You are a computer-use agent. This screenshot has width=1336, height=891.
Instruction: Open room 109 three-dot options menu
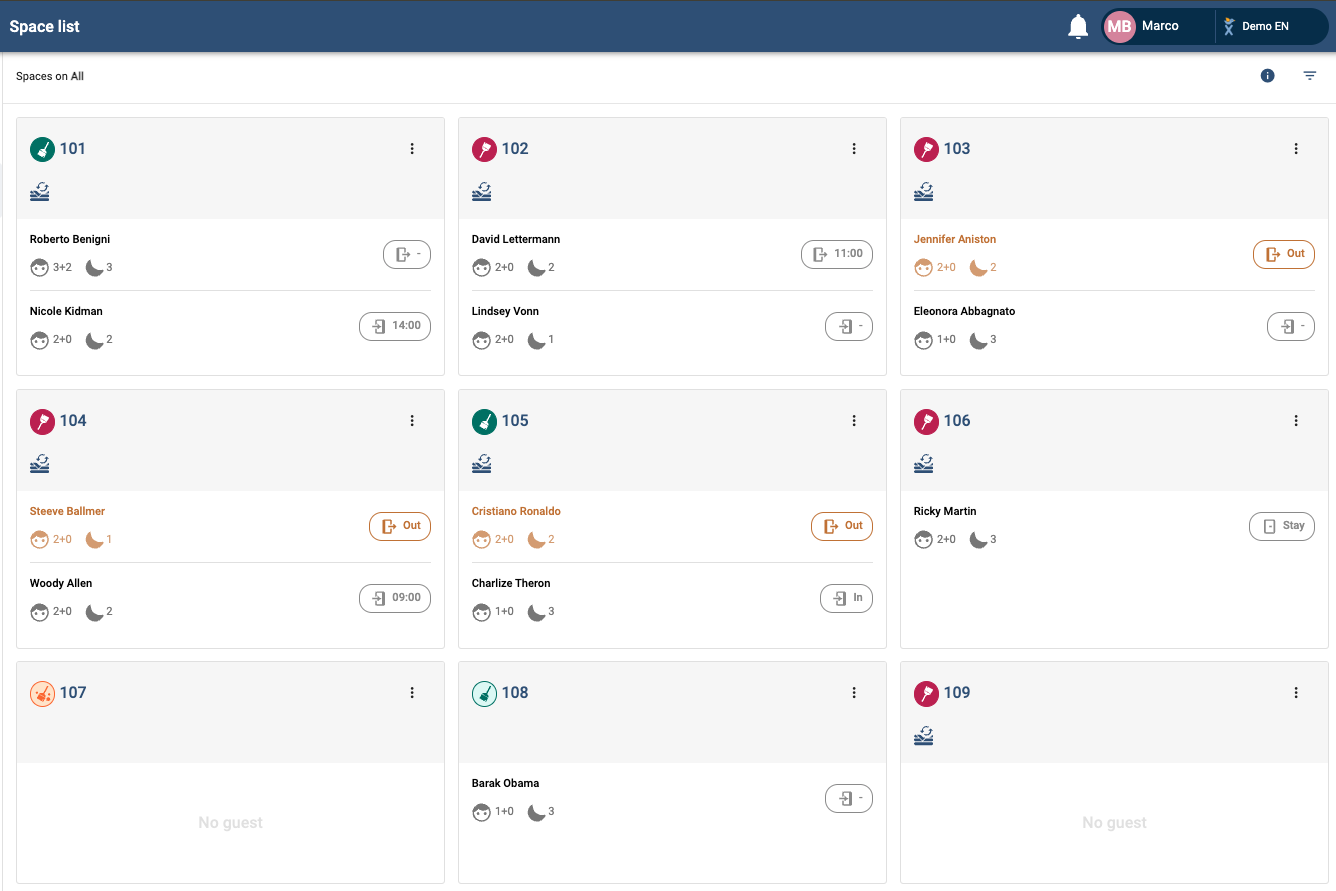coord(1296,693)
